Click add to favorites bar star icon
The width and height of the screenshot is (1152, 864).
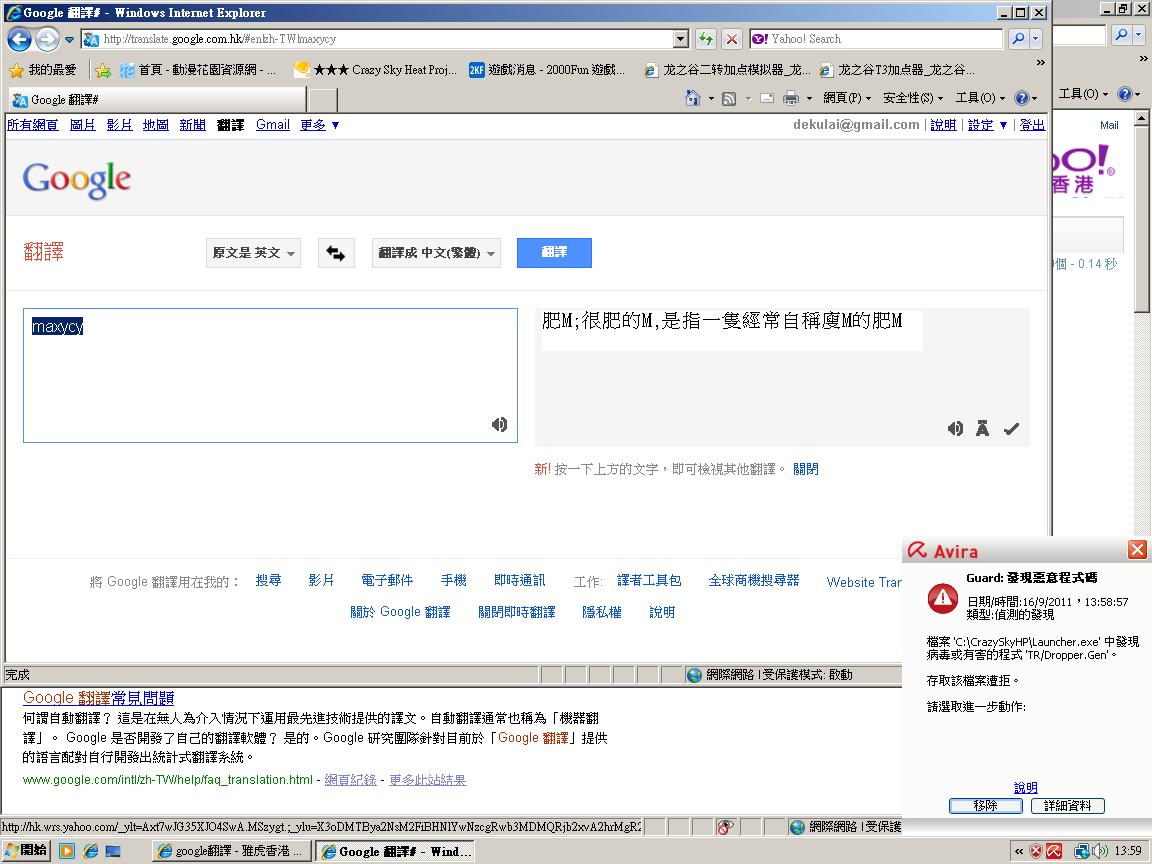[x=103, y=70]
